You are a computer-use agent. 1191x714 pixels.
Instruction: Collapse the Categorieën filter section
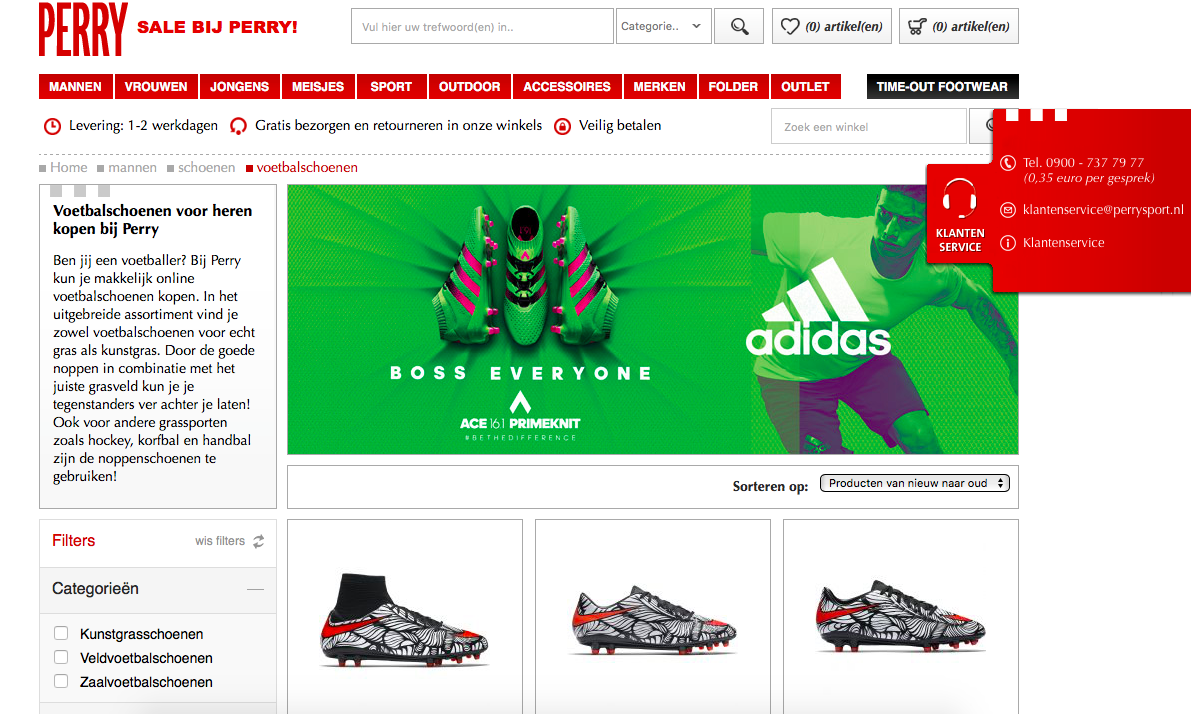pyautogui.click(x=255, y=589)
